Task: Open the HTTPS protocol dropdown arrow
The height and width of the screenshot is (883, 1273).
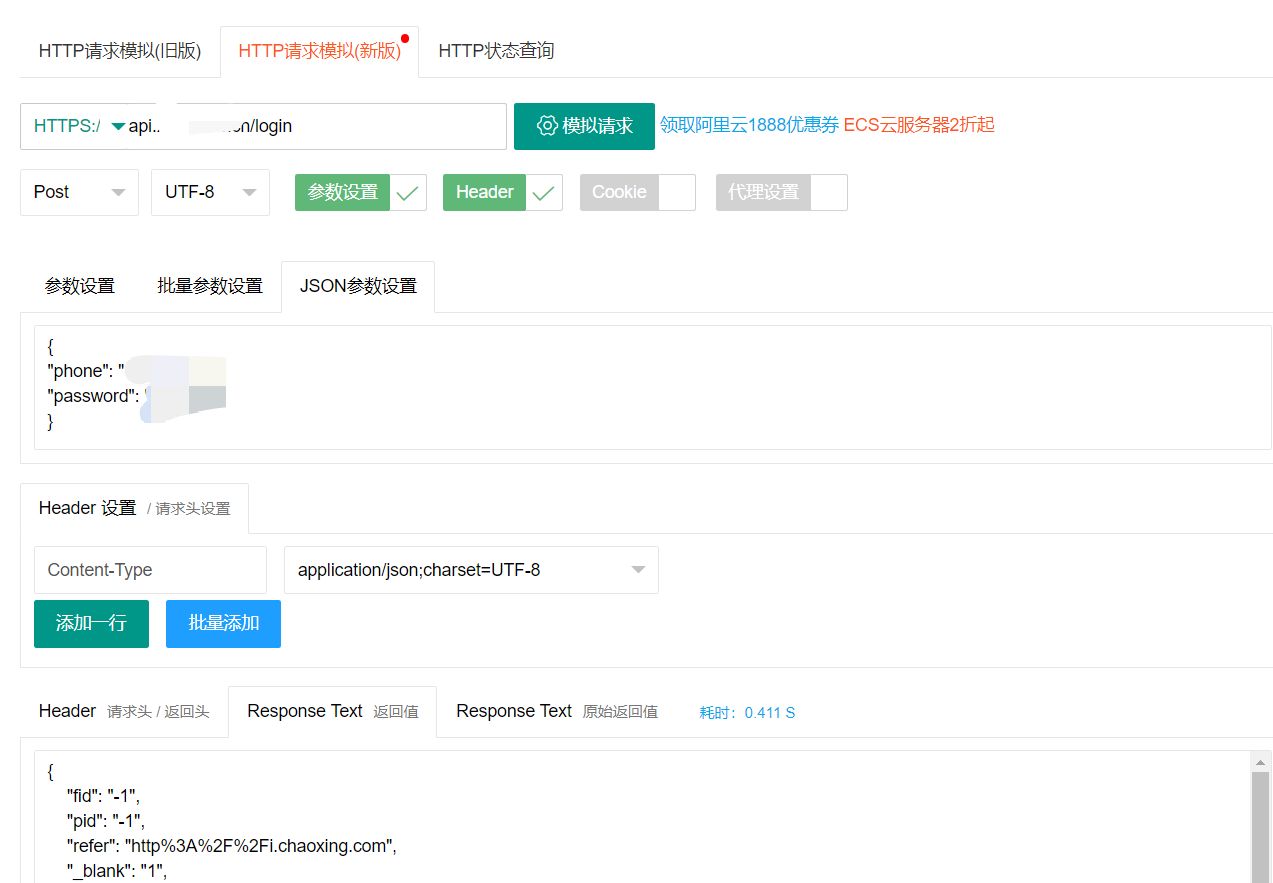Action: point(118,126)
